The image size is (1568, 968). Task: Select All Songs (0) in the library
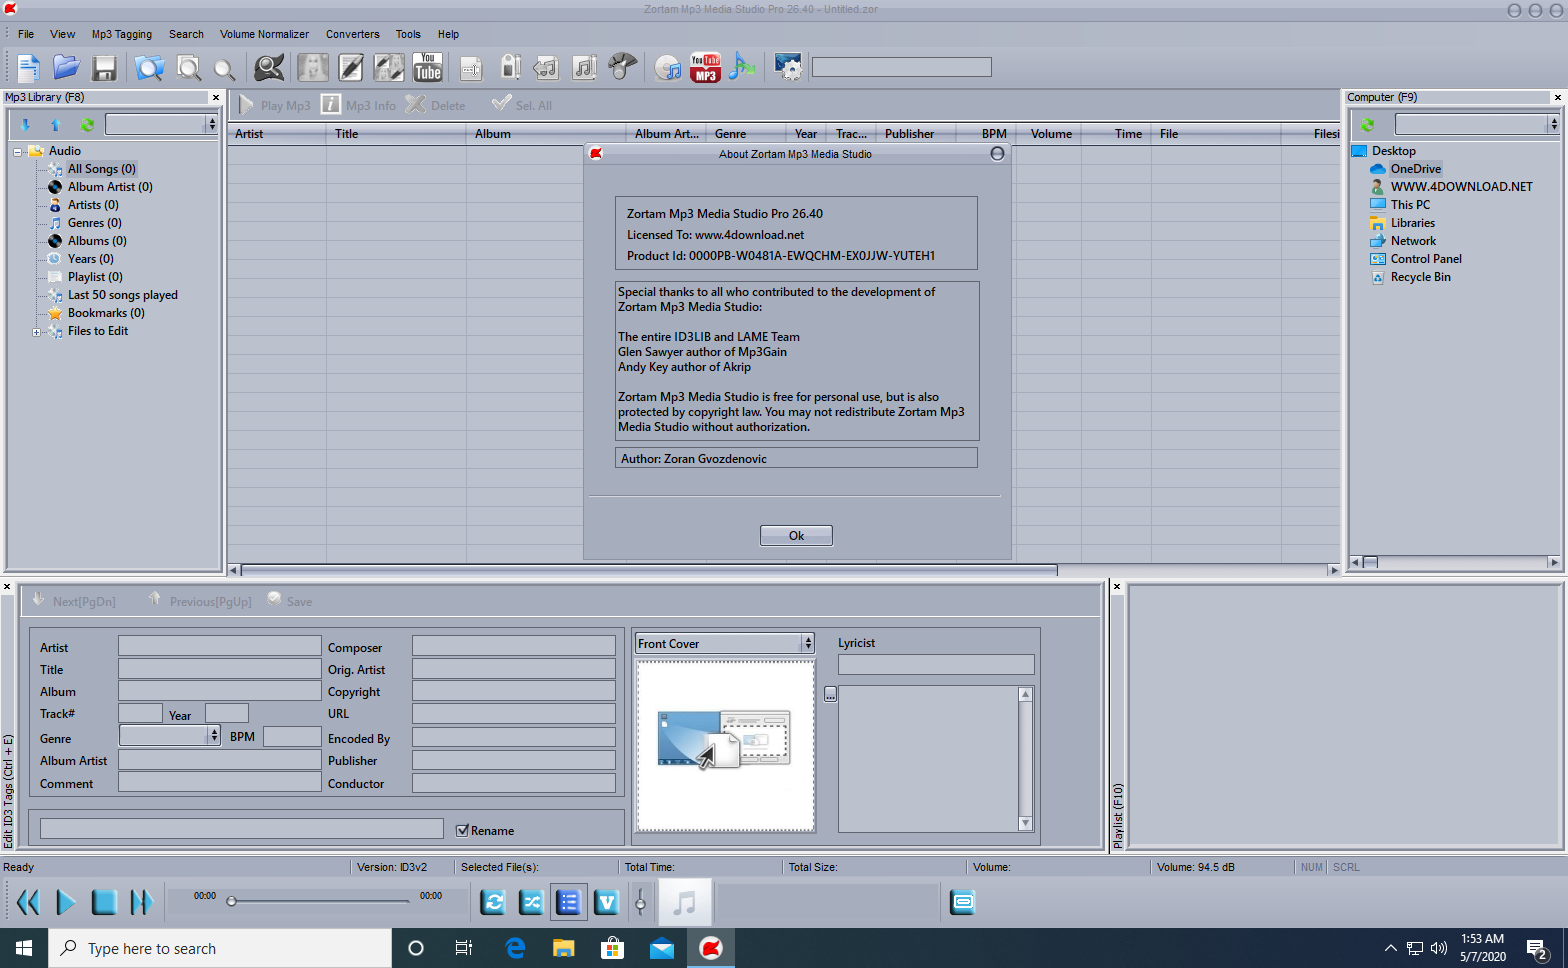[x=102, y=169]
